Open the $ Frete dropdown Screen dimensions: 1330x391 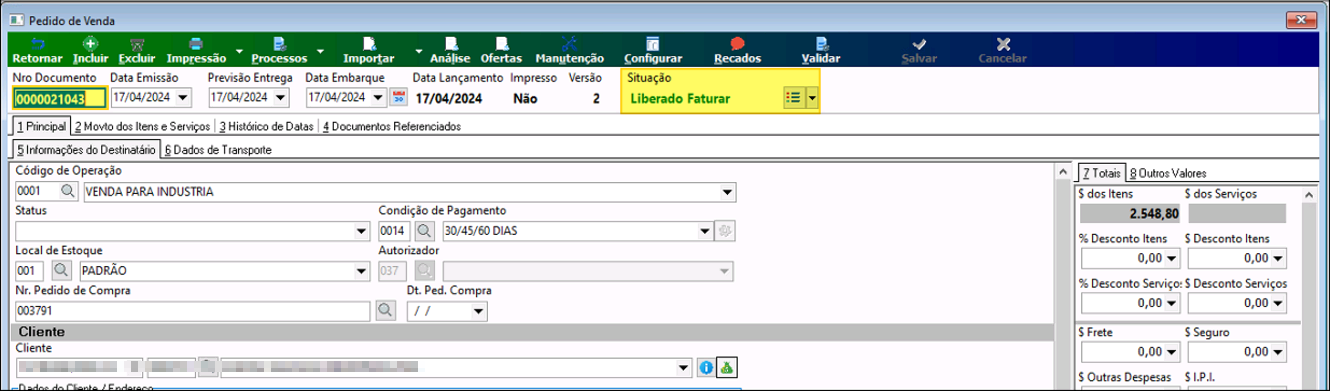1172,351
